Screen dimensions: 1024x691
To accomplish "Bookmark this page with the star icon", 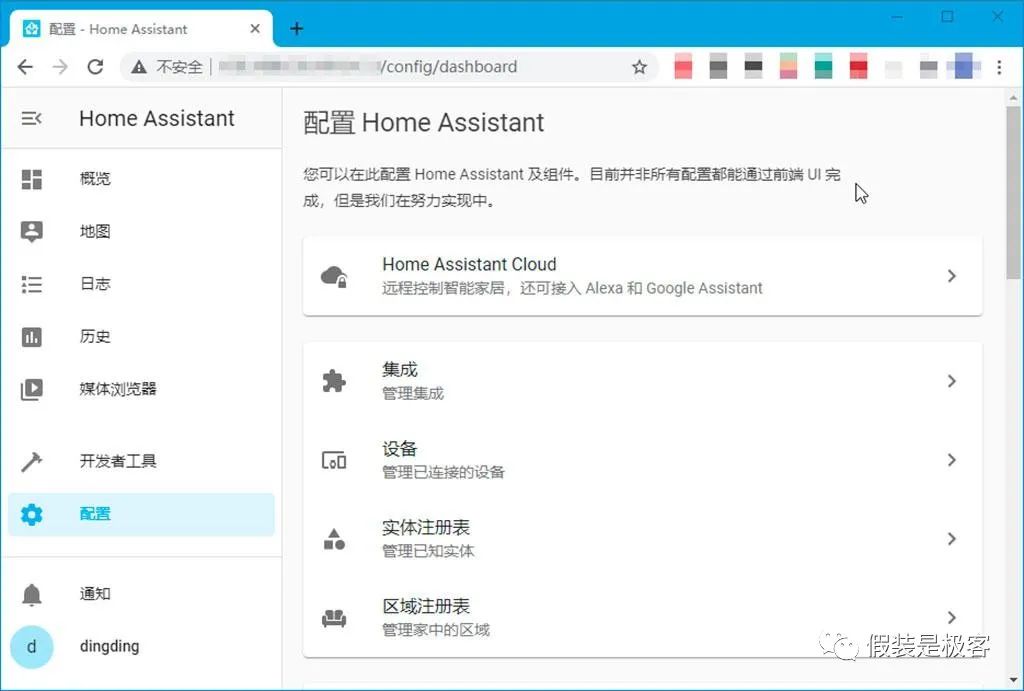I will (639, 67).
